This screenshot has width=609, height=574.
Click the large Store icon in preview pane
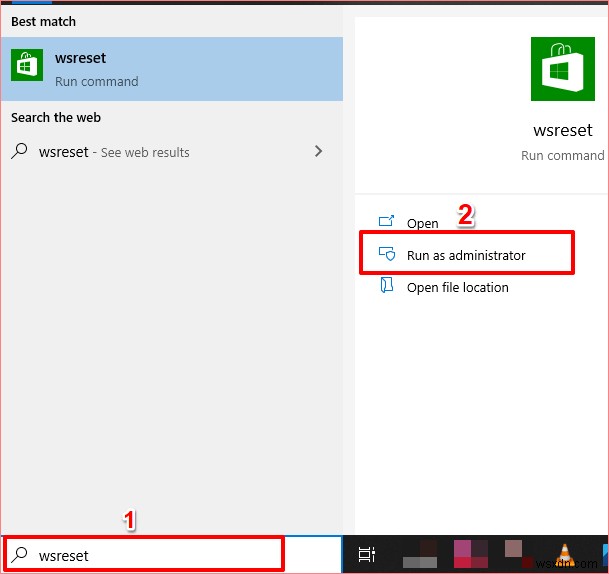pos(563,69)
